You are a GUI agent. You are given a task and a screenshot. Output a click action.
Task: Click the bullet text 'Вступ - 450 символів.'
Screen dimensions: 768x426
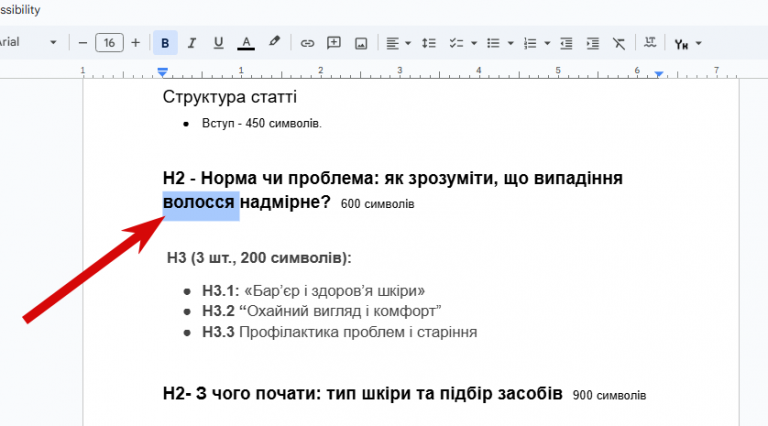pos(262,123)
